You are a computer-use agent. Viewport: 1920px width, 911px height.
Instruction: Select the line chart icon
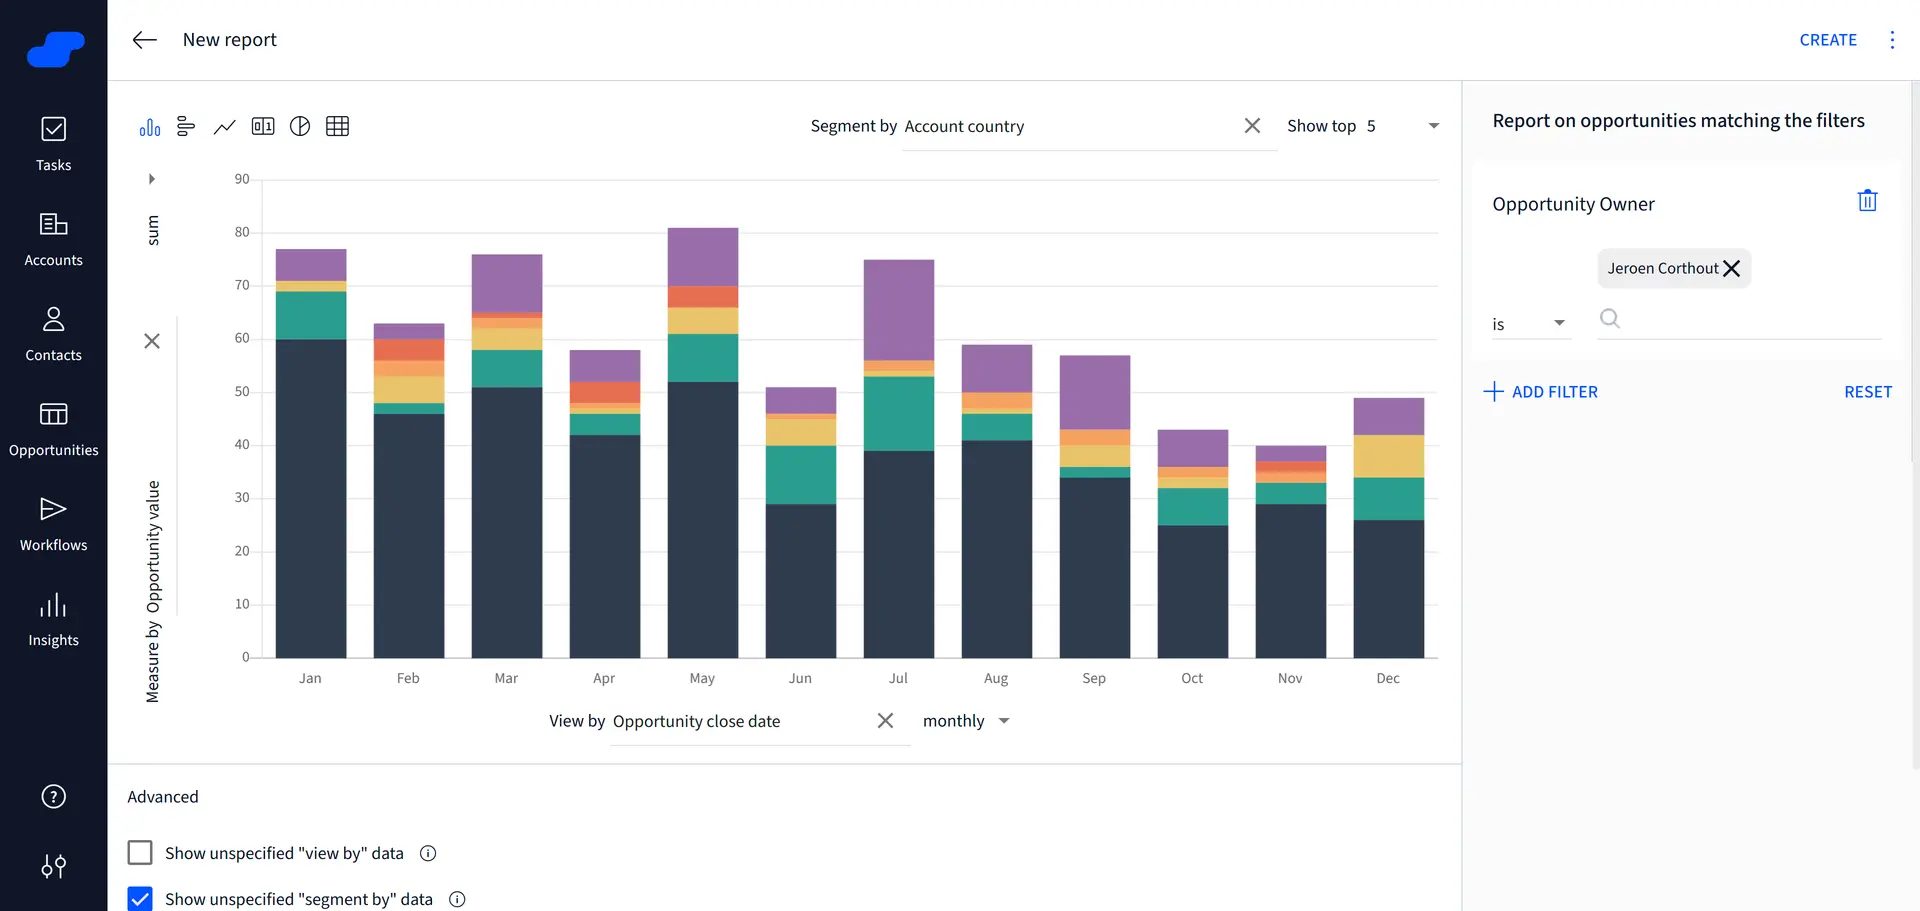(224, 126)
